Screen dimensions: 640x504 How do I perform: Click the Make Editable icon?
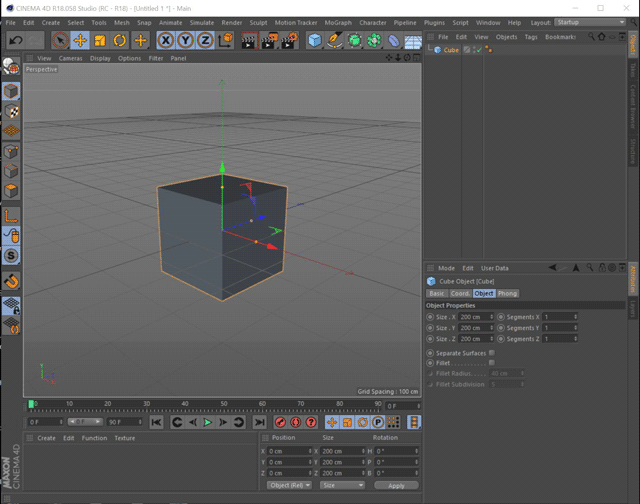click(x=11, y=66)
